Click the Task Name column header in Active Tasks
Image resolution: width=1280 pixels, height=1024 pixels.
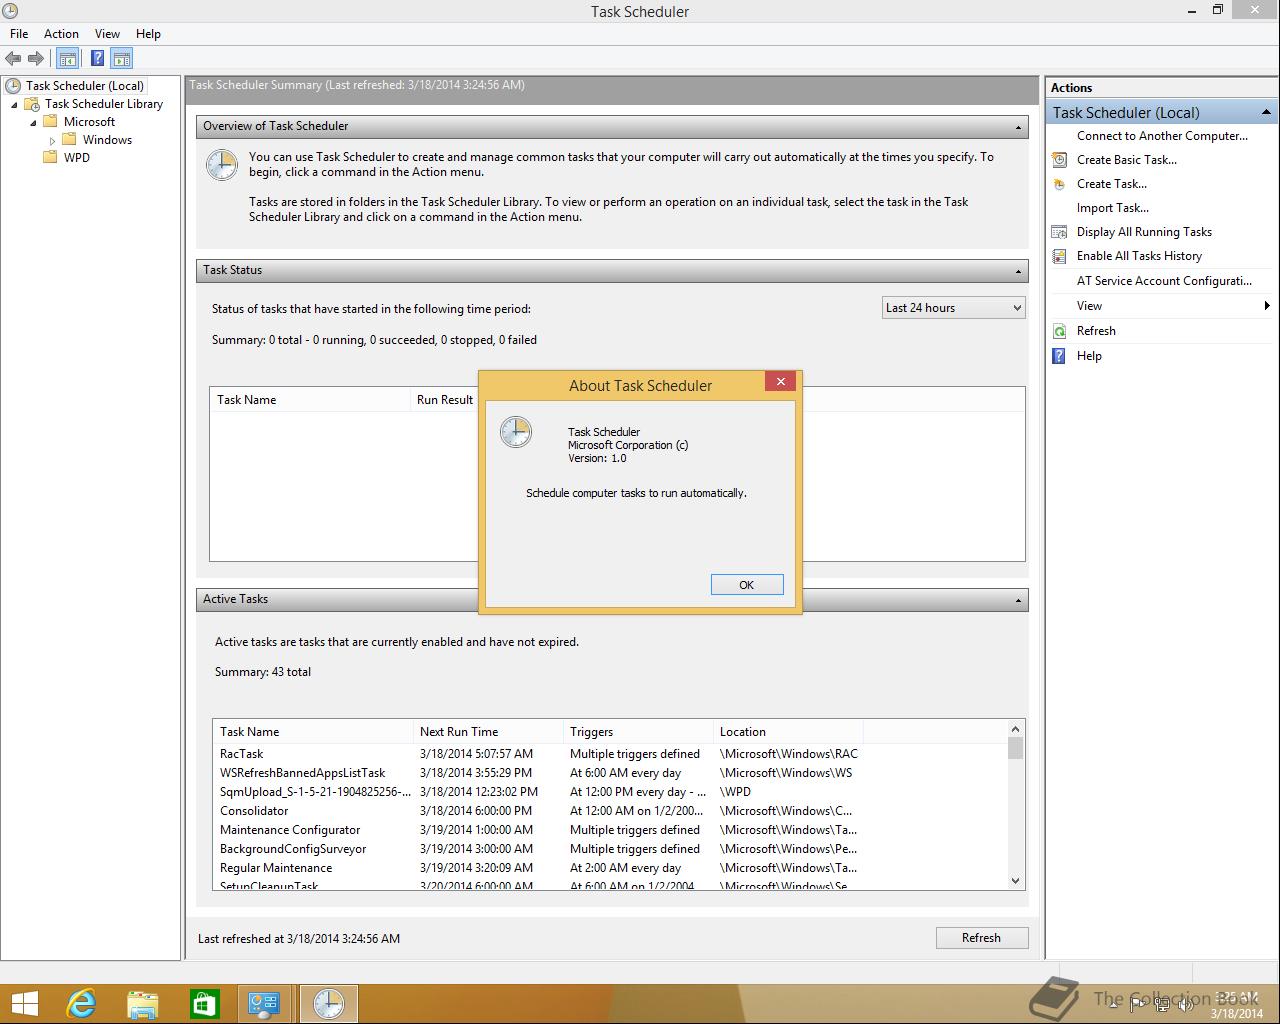313,732
